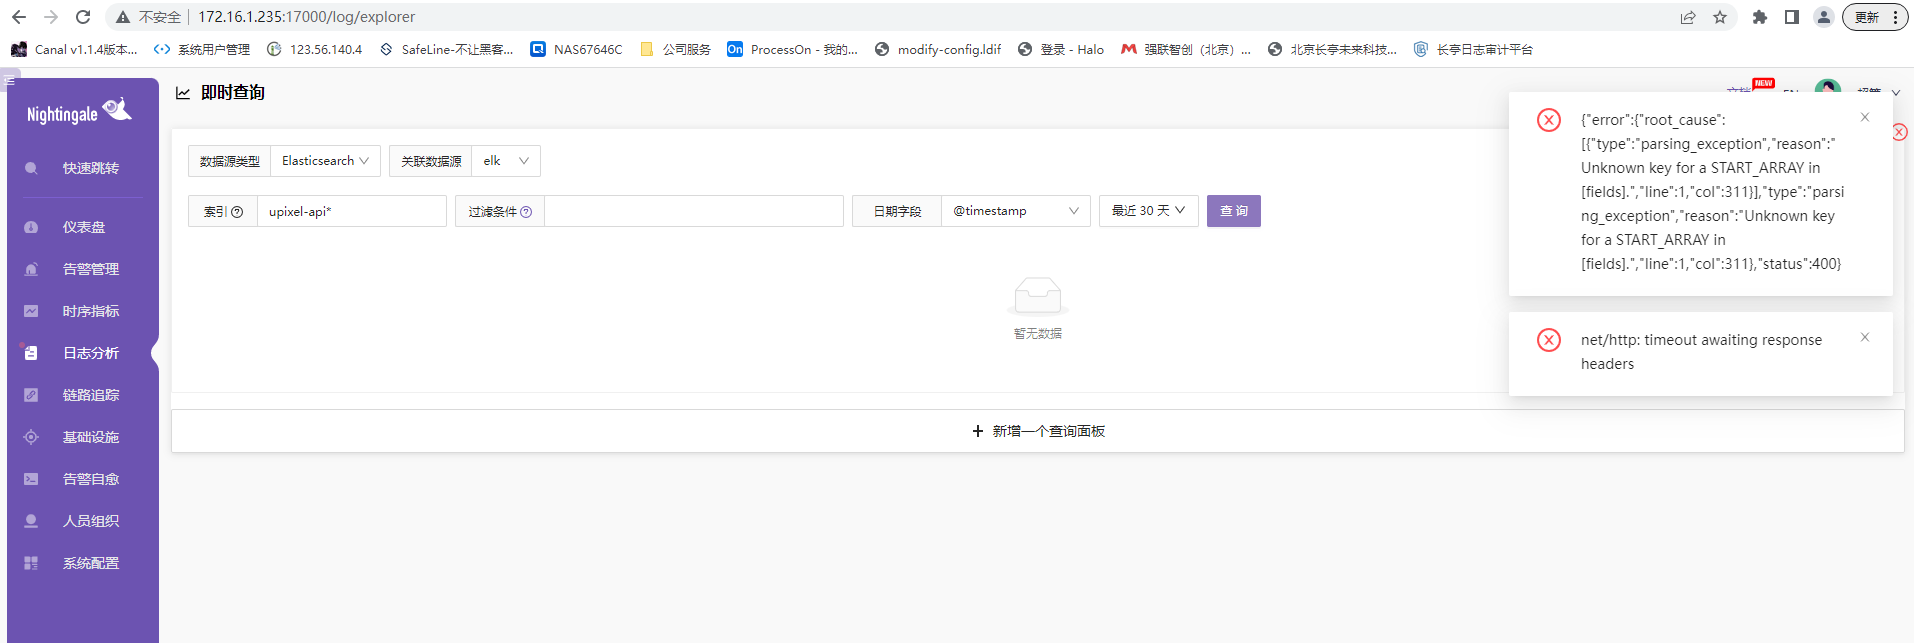Click the 关联数据源 label
The width and height of the screenshot is (1914, 643).
[431, 161]
